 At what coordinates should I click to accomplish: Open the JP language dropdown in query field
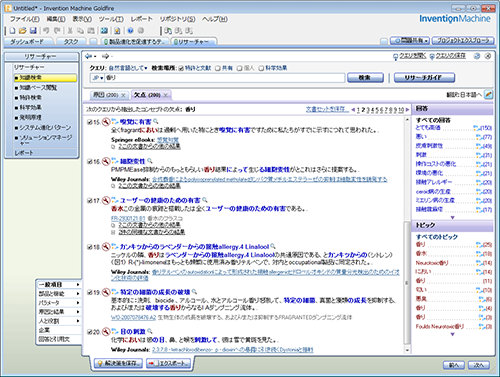(98, 78)
